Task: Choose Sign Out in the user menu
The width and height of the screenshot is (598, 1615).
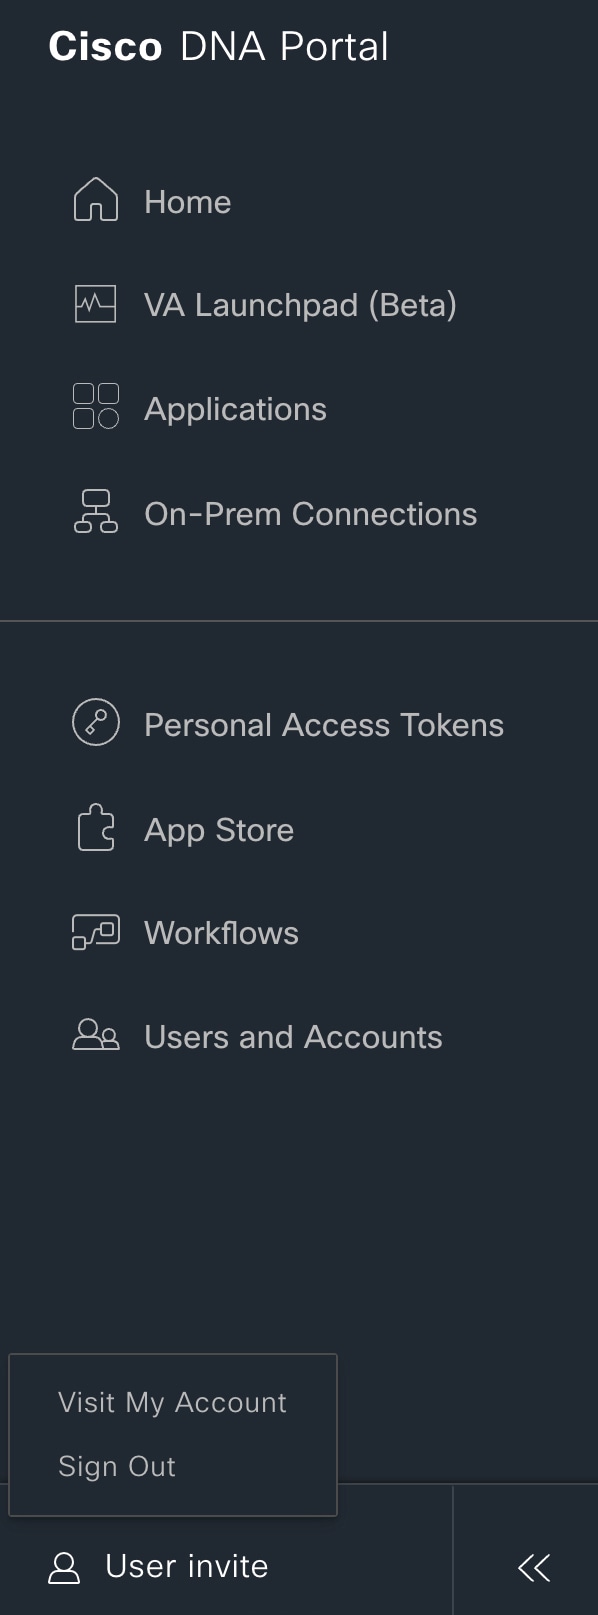Action: 117,1466
